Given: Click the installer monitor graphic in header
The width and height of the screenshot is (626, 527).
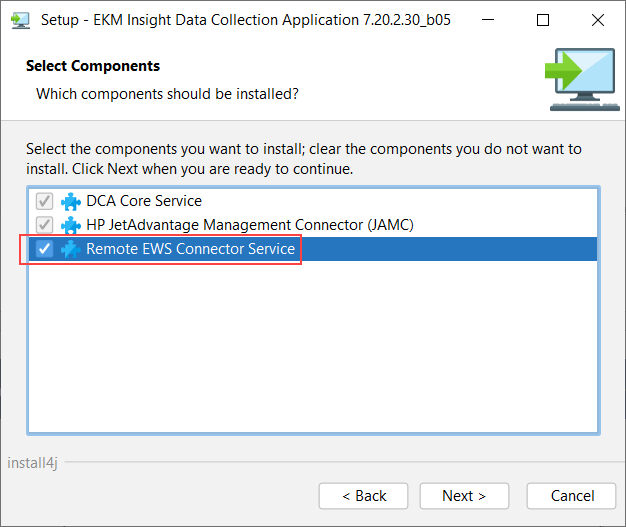Looking at the screenshot, I should click(x=582, y=79).
